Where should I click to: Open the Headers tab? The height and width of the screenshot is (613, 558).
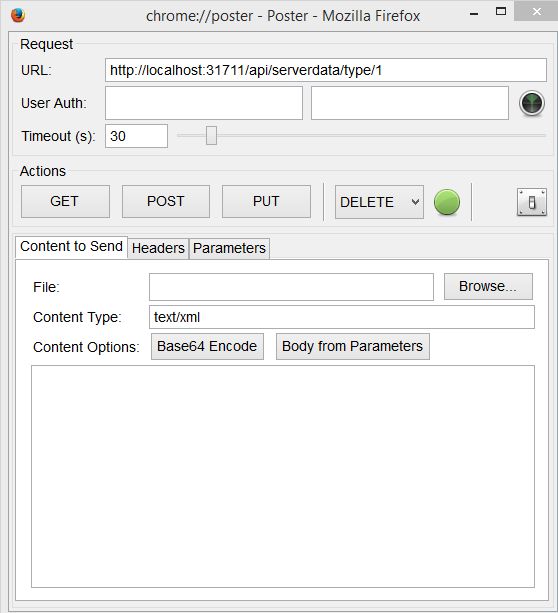[158, 248]
